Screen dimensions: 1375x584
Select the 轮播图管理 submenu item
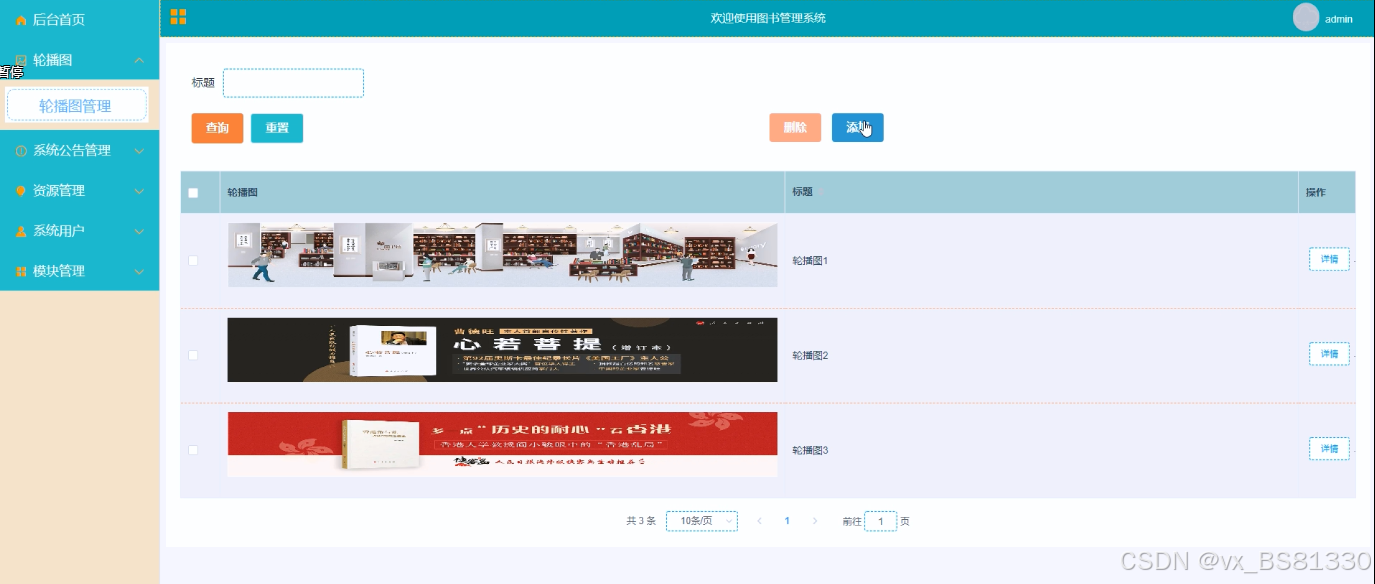coord(77,105)
